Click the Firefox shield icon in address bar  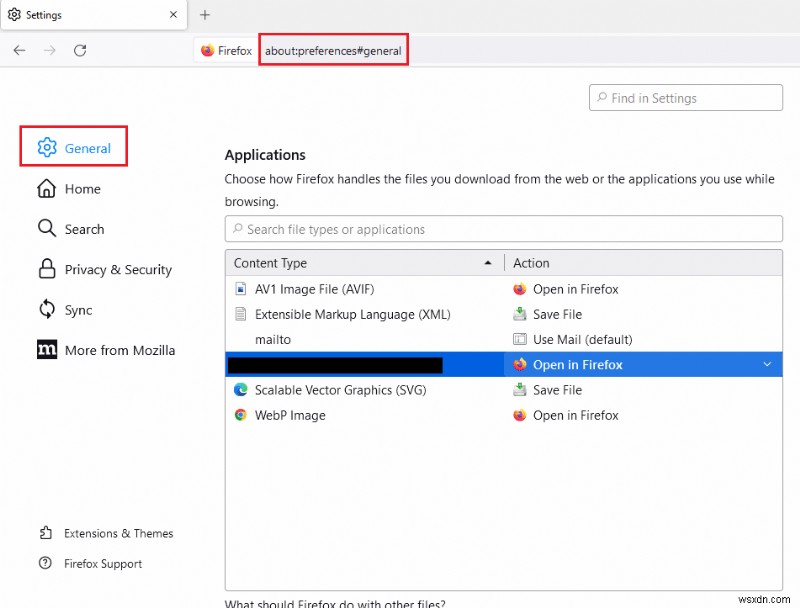pos(208,50)
